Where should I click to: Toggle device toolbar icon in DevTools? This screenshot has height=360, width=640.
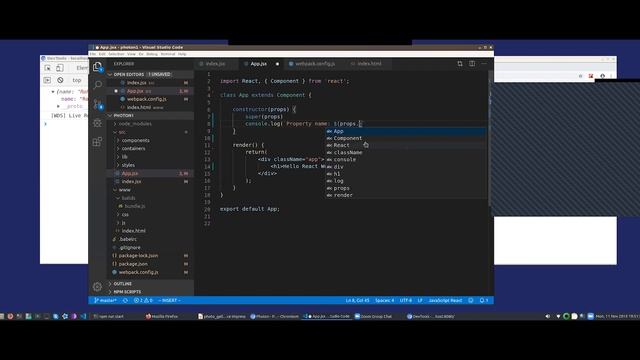coord(60,68)
